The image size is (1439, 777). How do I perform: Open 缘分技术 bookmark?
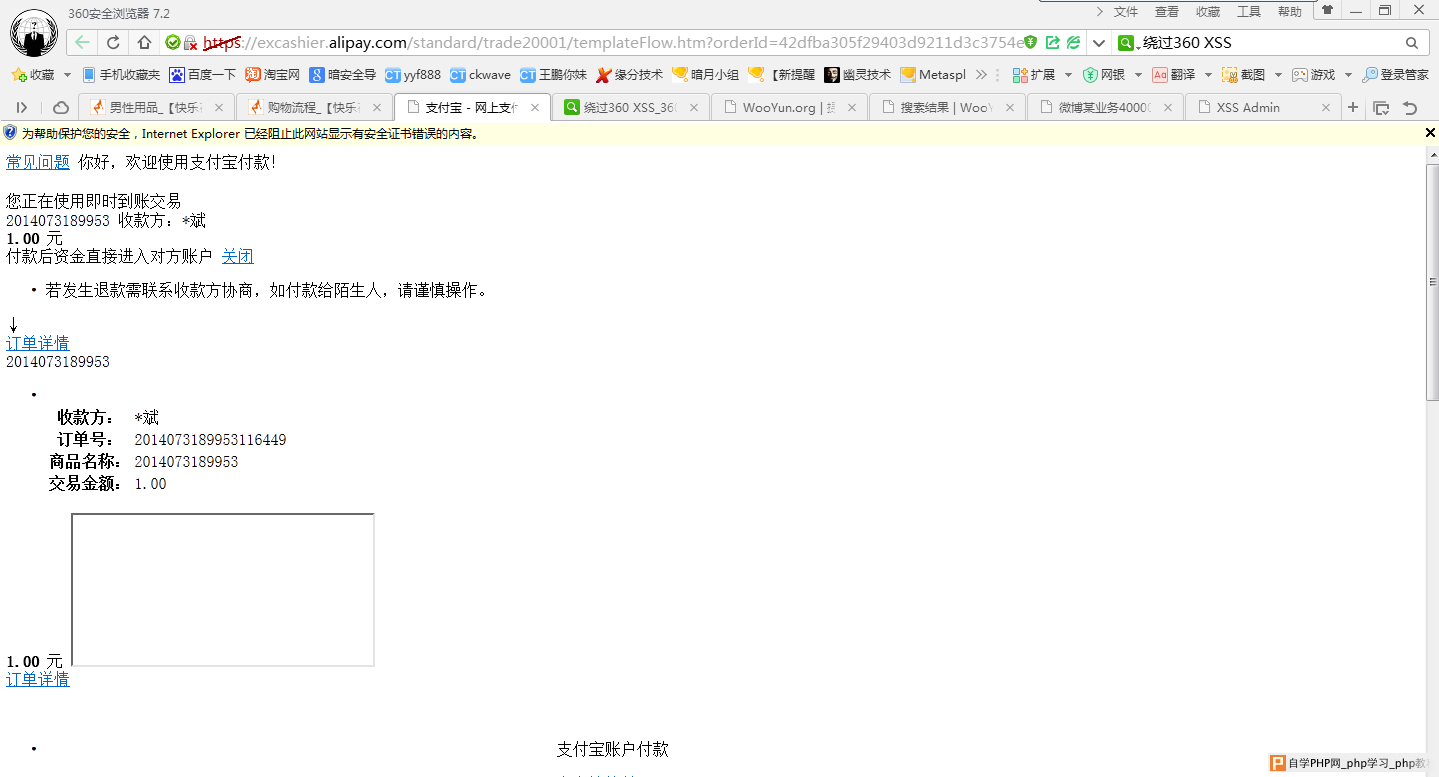(x=629, y=75)
